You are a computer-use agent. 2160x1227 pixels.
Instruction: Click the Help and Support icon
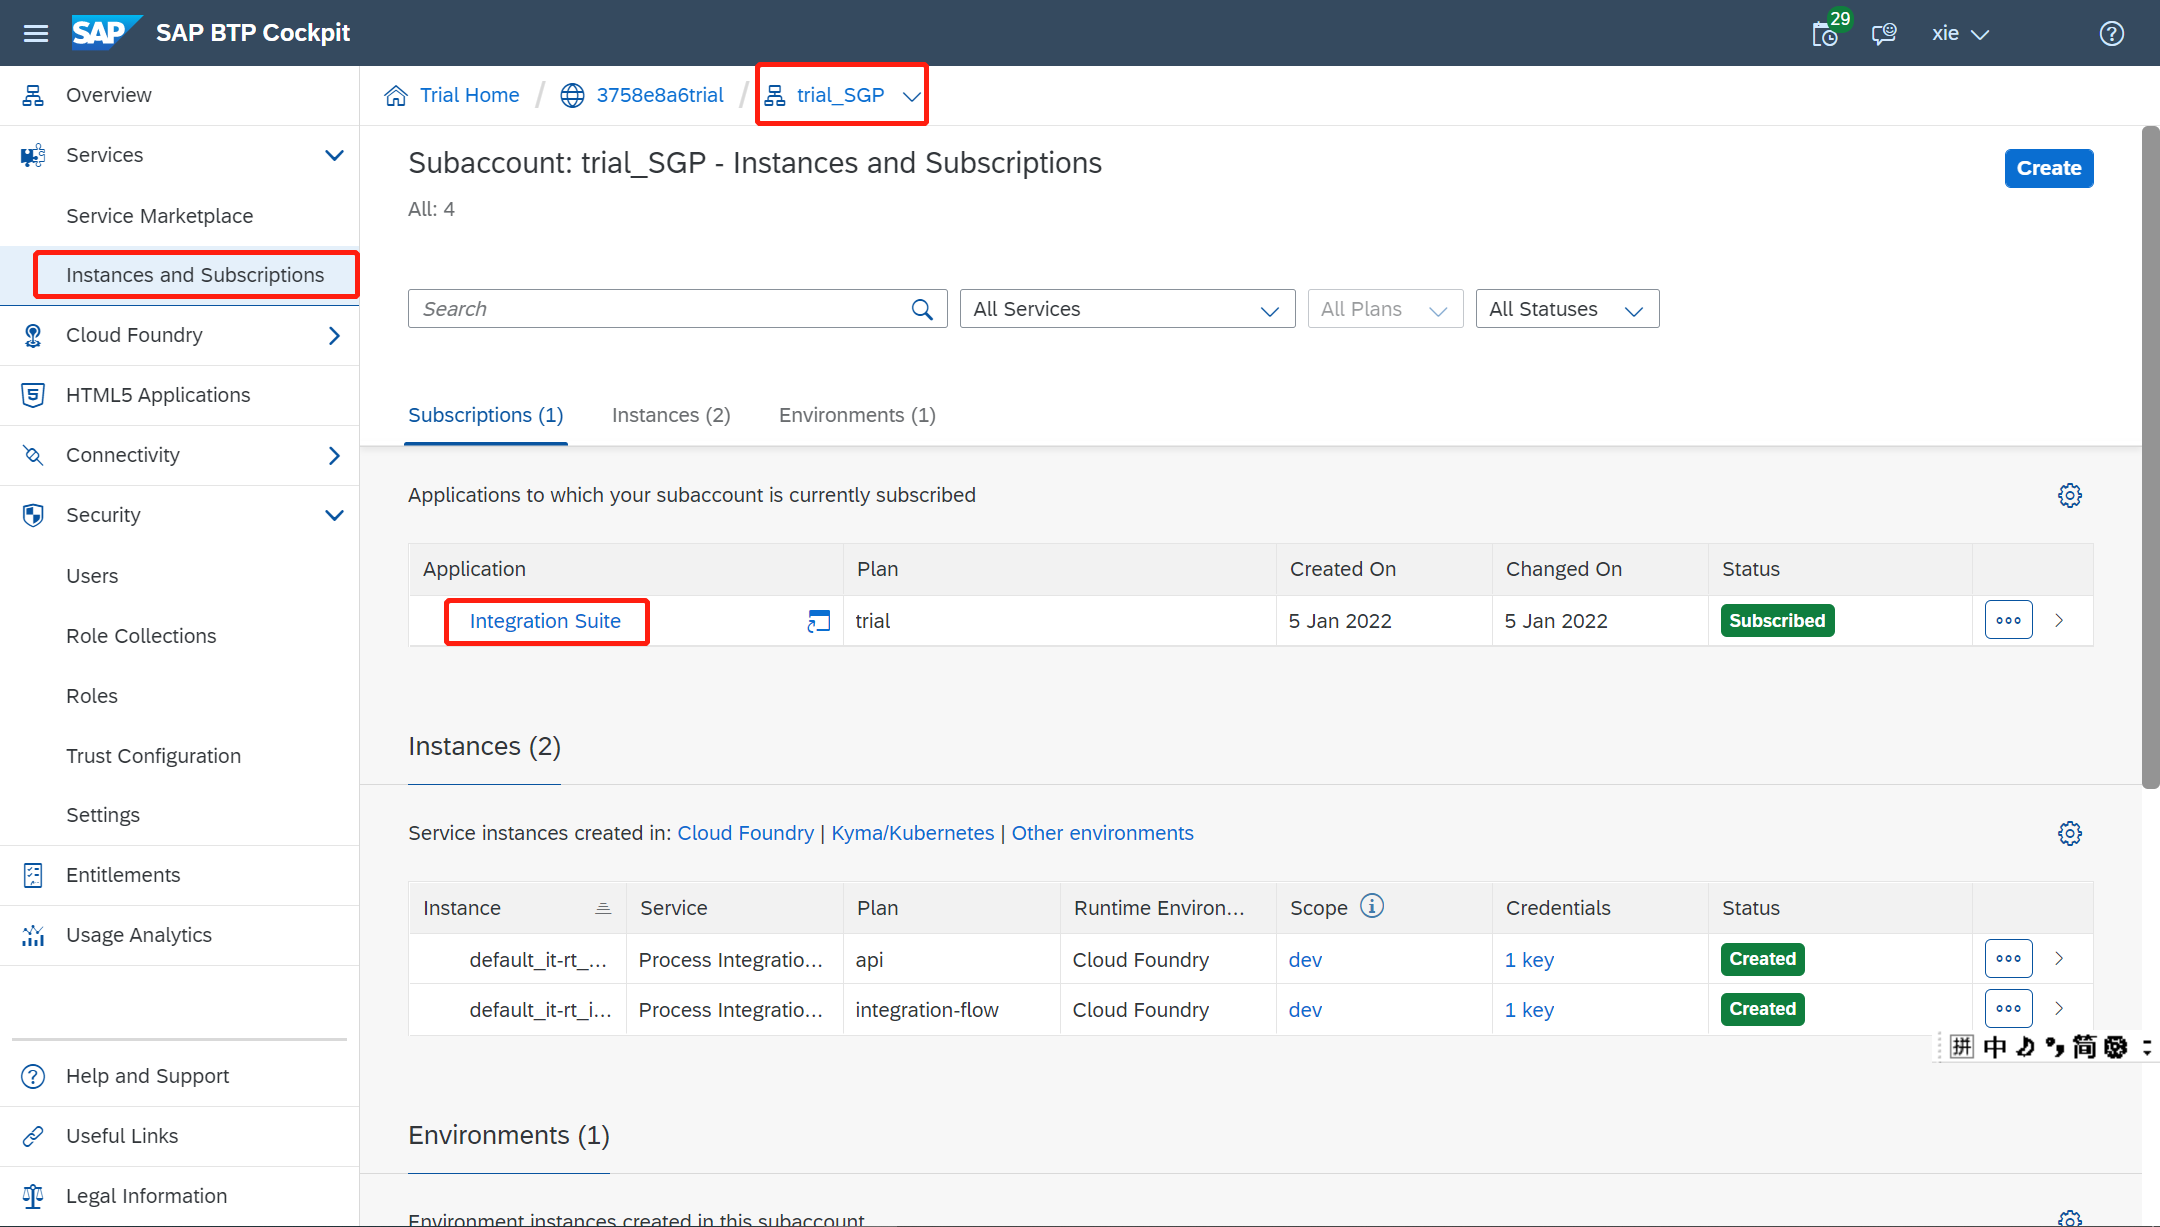(33, 1076)
